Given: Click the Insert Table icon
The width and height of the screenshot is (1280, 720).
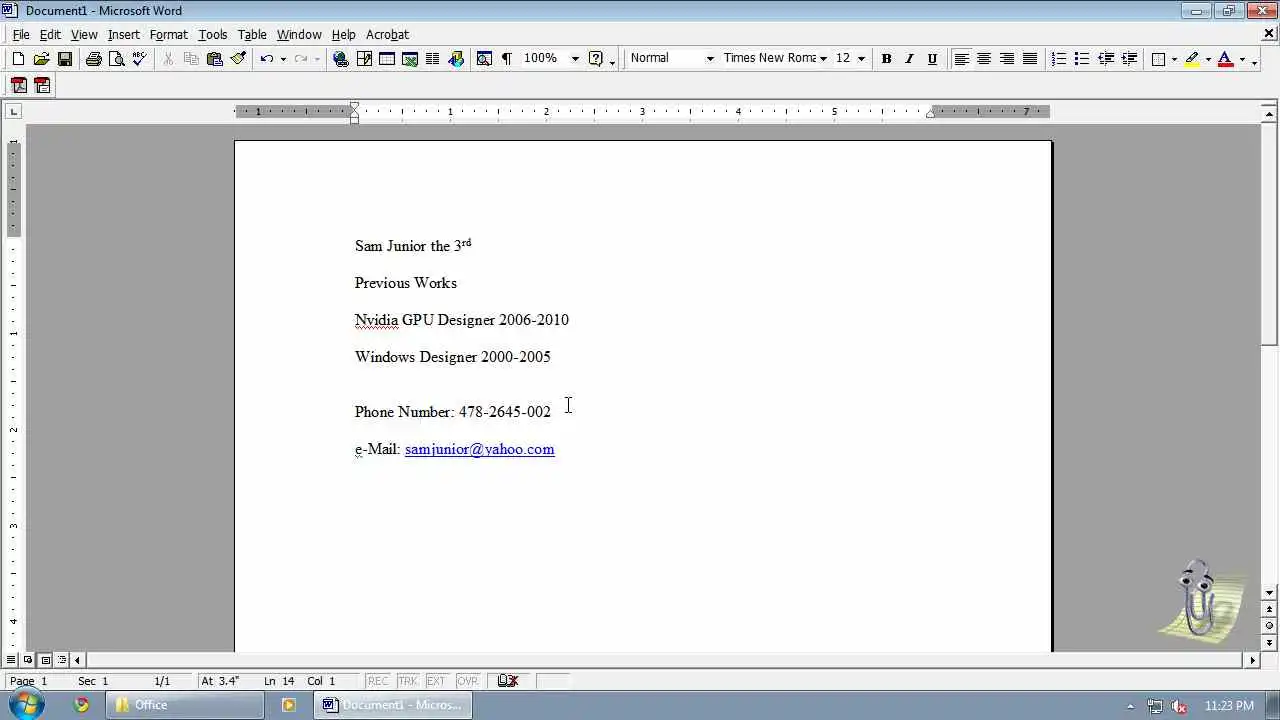Looking at the screenshot, I should click(x=387, y=59).
